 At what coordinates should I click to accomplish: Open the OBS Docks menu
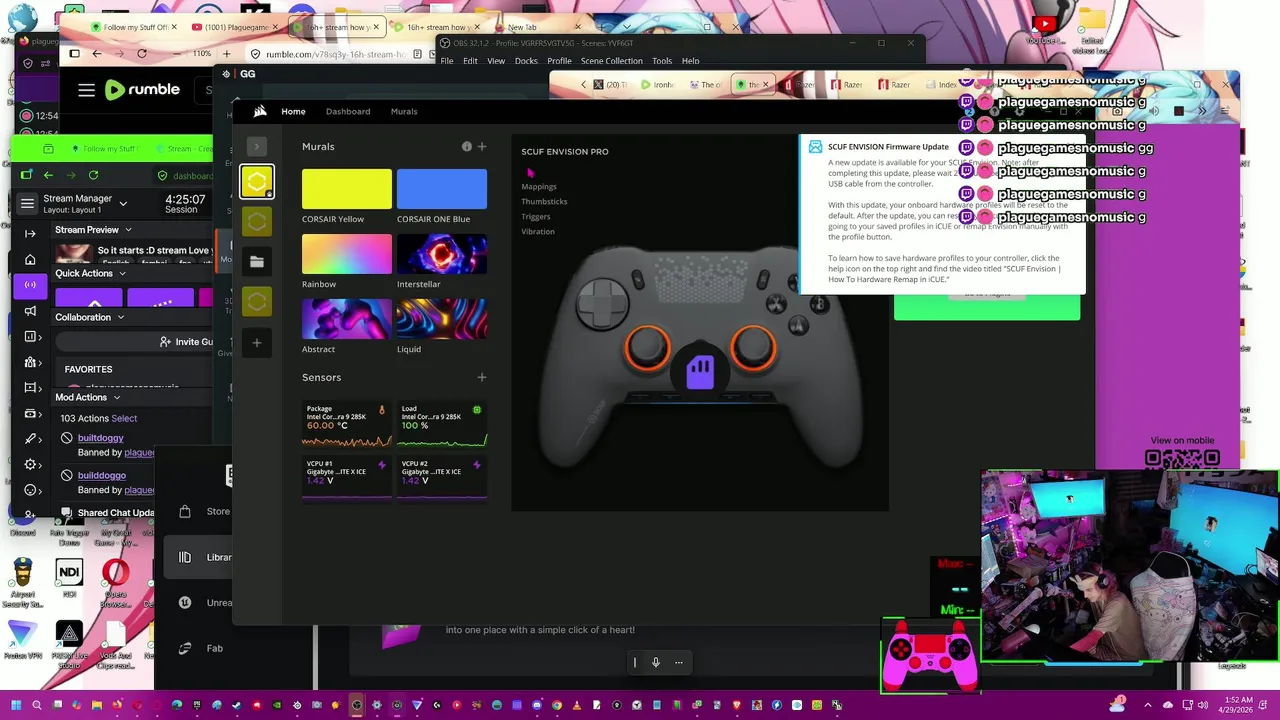point(526,61)
